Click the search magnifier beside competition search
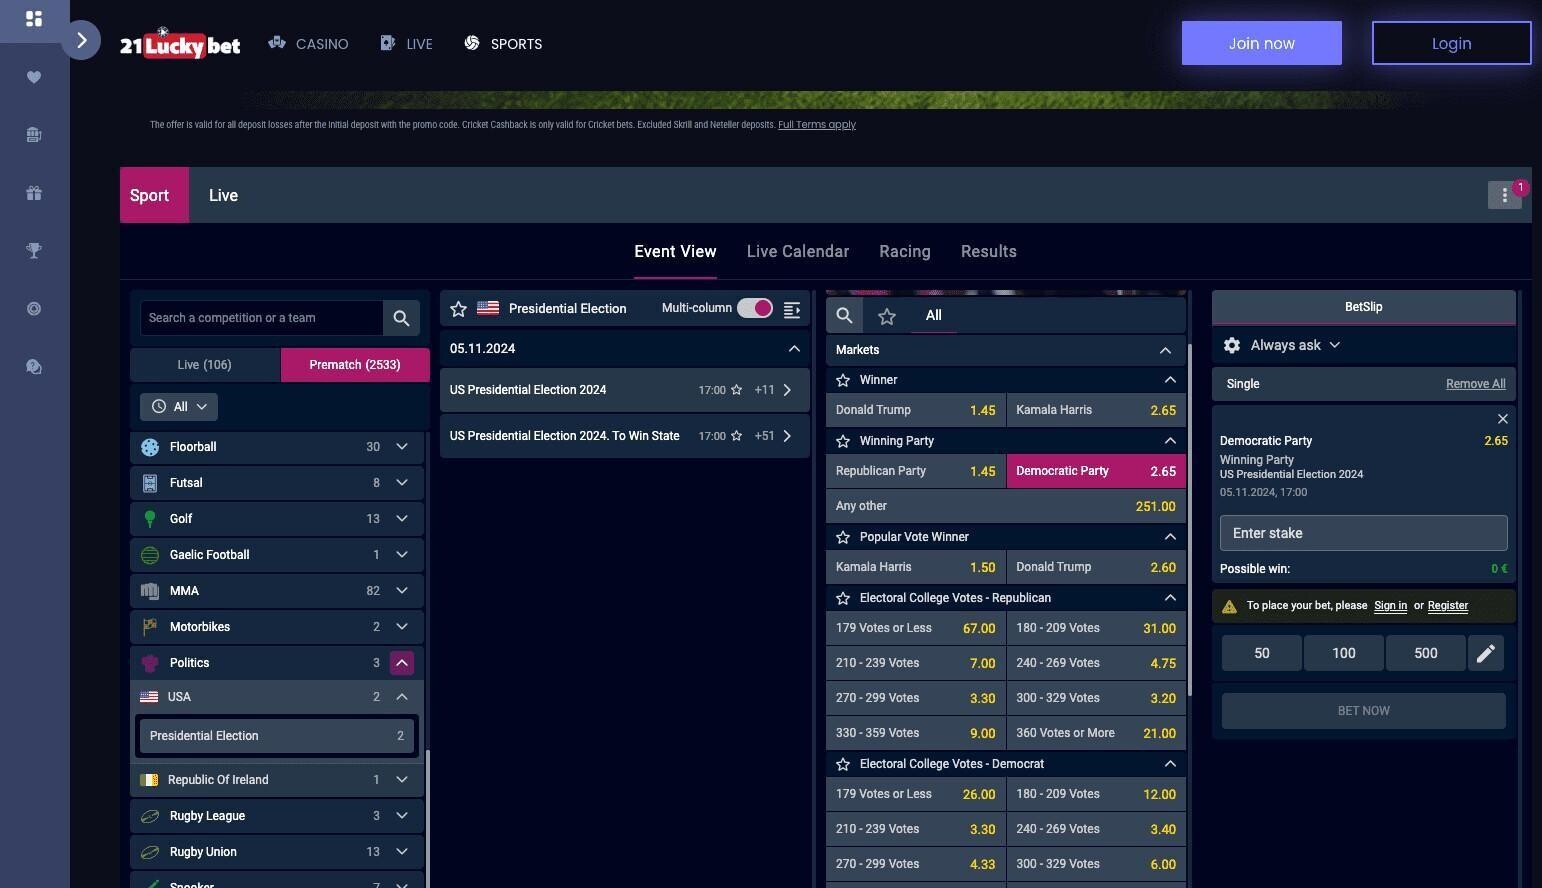The height and width of the screenshot is (888, 1542). click(401, 318)
